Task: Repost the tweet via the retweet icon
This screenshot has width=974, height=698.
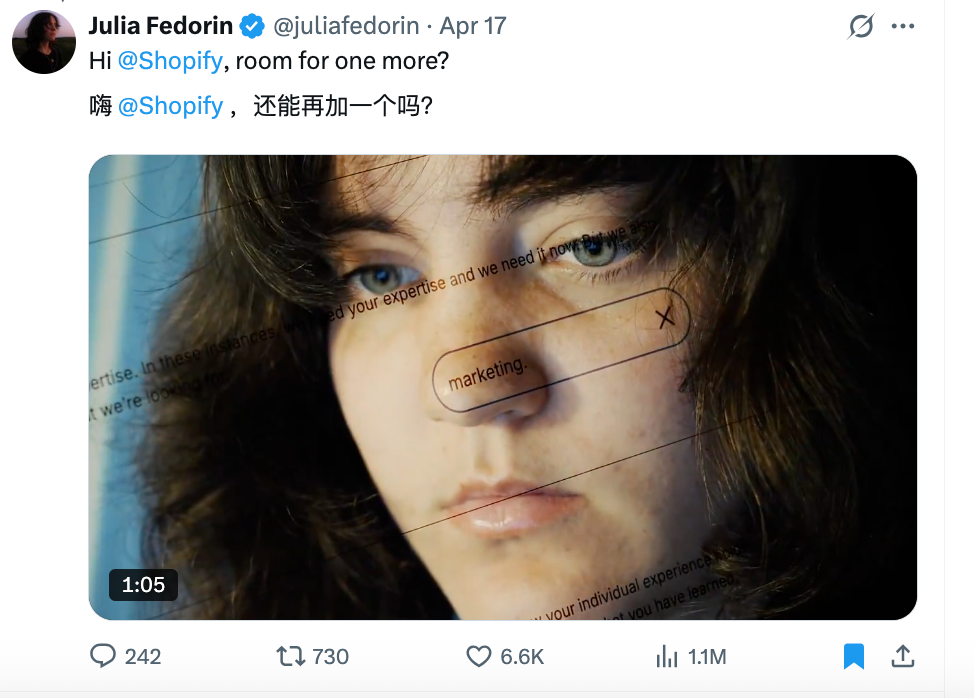Action: pos(291,656)
